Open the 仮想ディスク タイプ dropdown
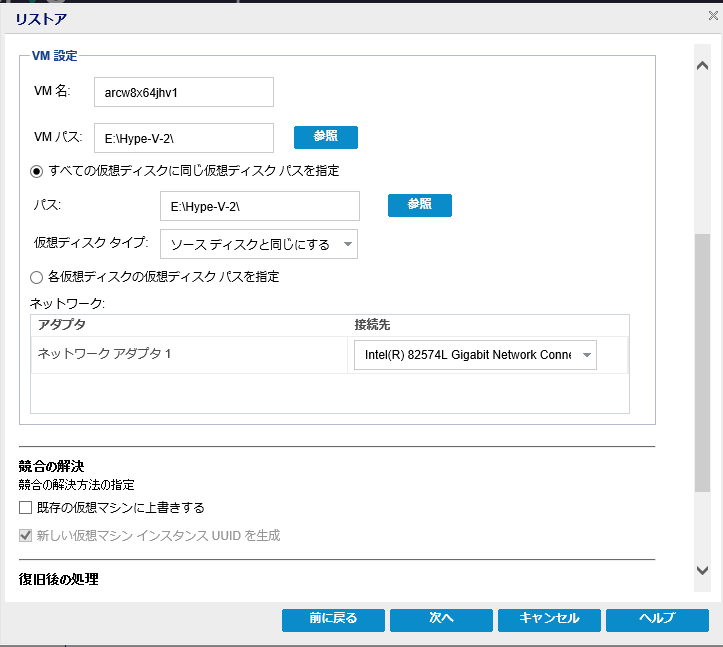Image resolution: width=723 pixels, height=647 pixels. [259, 244]
